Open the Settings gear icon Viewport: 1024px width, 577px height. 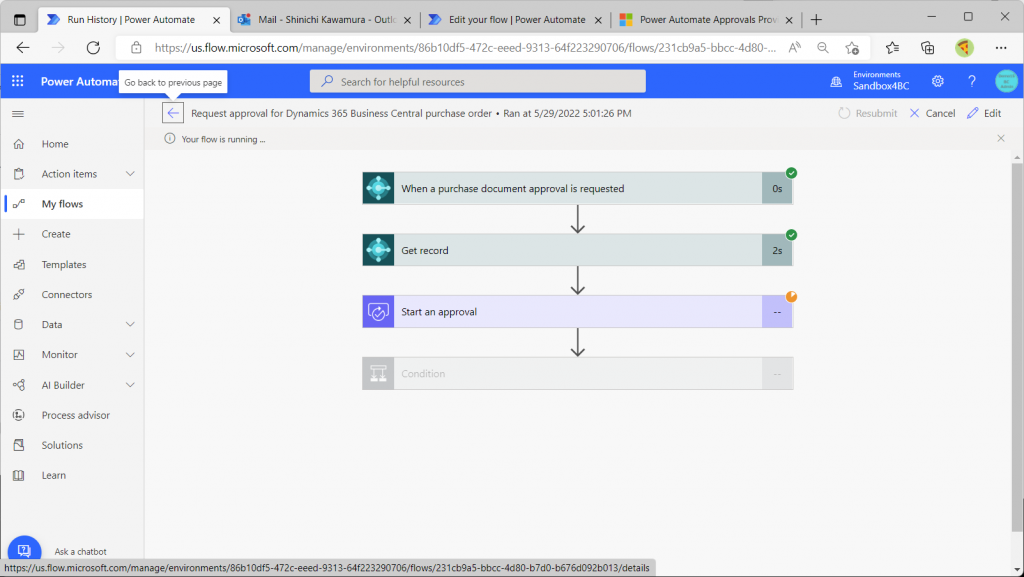click(x=938, y=81)
